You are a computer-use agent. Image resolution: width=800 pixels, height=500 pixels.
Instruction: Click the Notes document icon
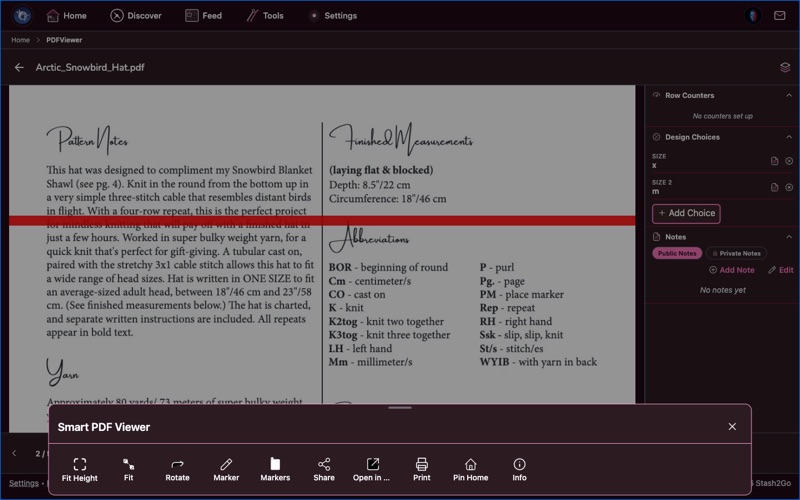tap(657, 237)
